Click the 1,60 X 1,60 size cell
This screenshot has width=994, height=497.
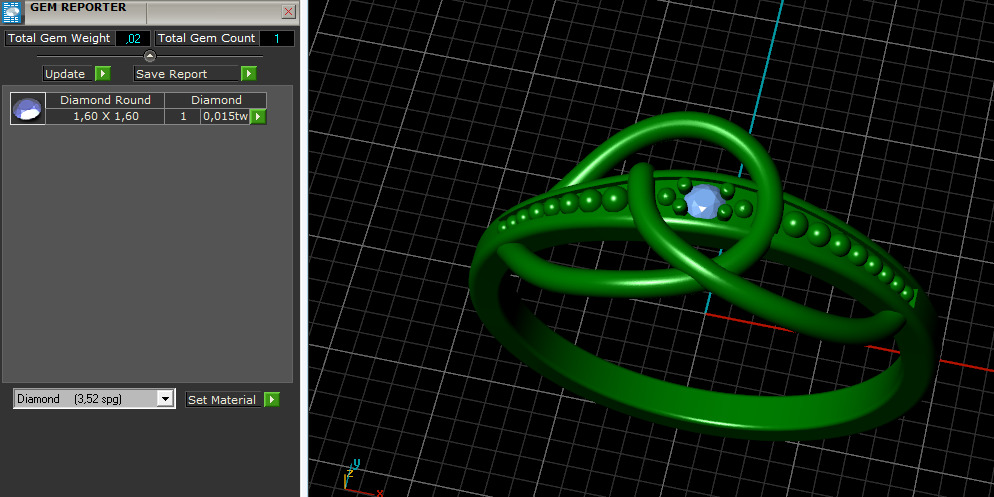click(105, 117)
